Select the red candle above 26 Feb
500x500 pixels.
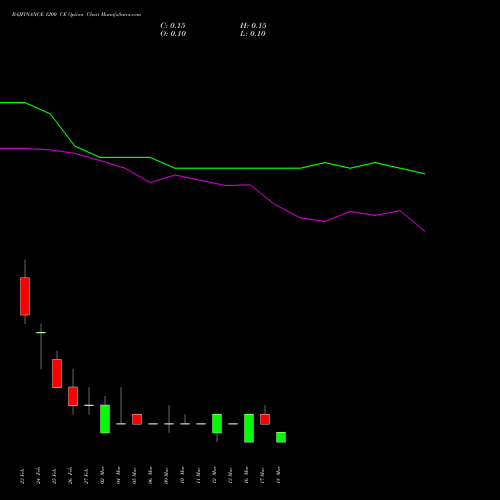coord(73,396)
